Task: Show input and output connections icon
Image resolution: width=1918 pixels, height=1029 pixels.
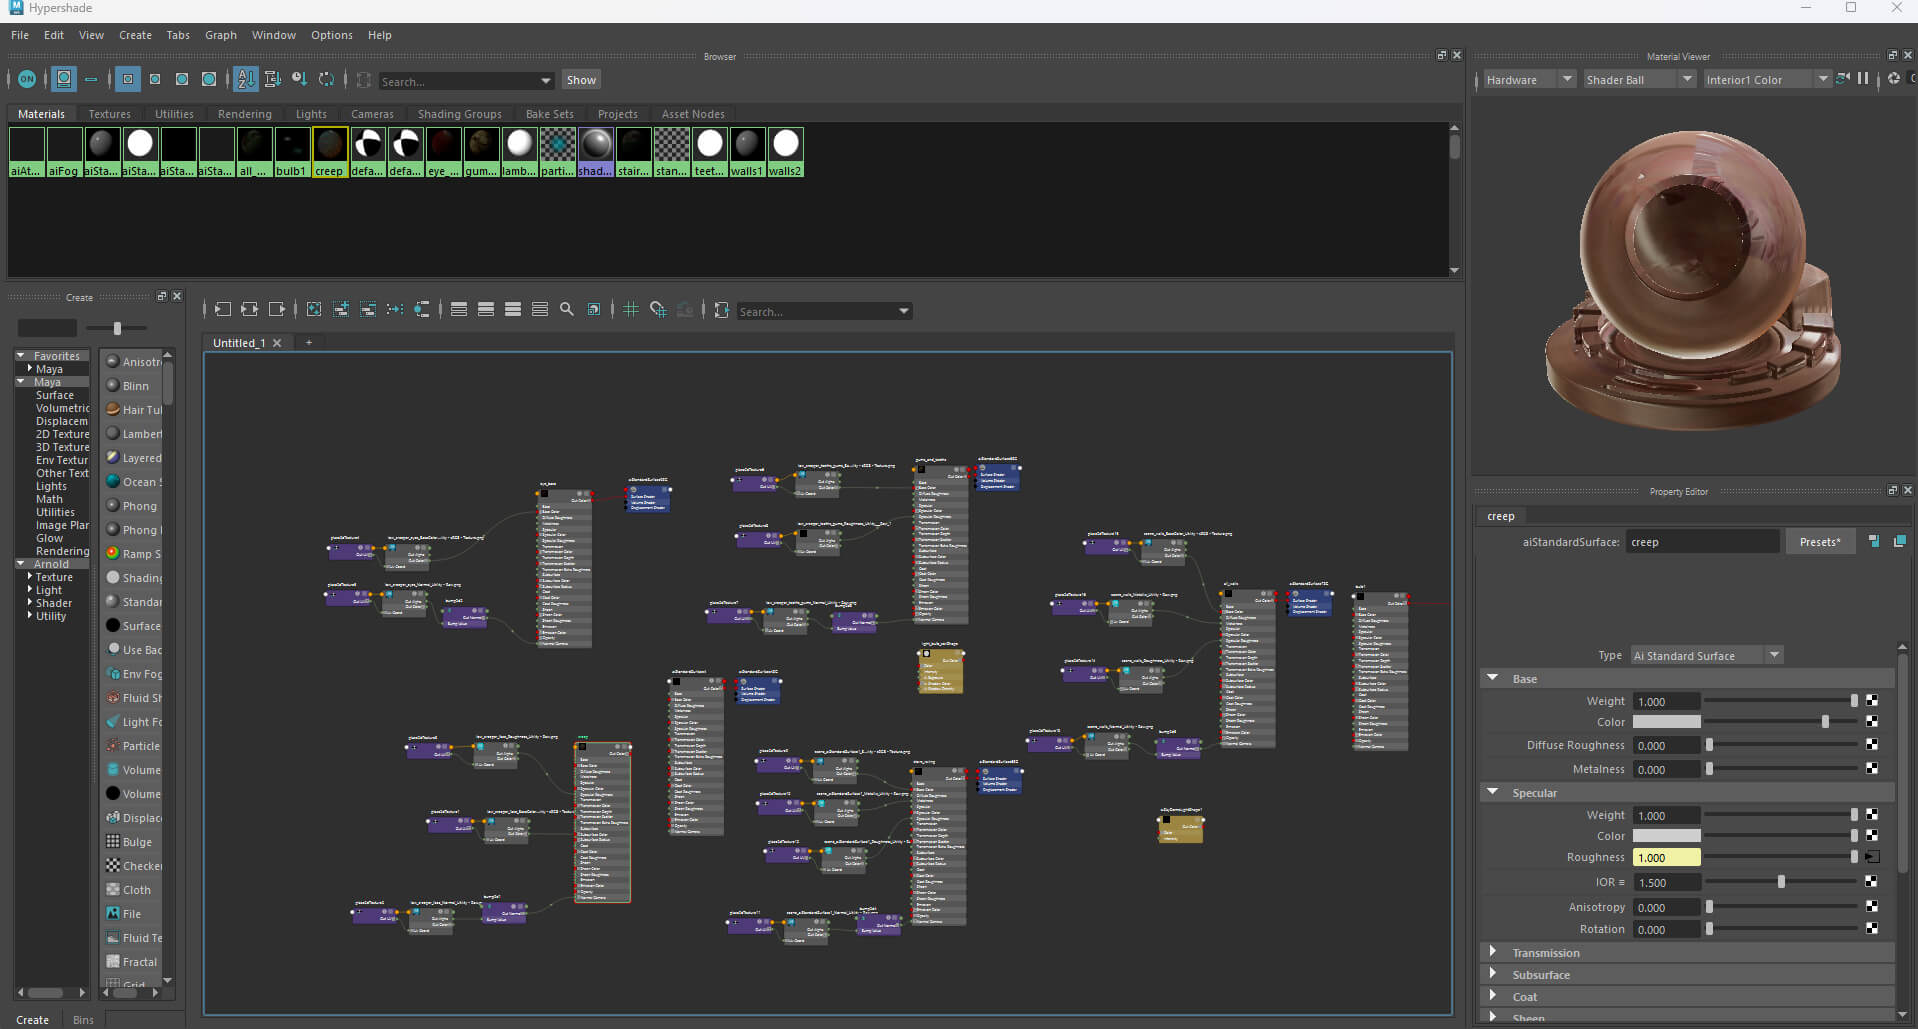Action: click(249, 310)
